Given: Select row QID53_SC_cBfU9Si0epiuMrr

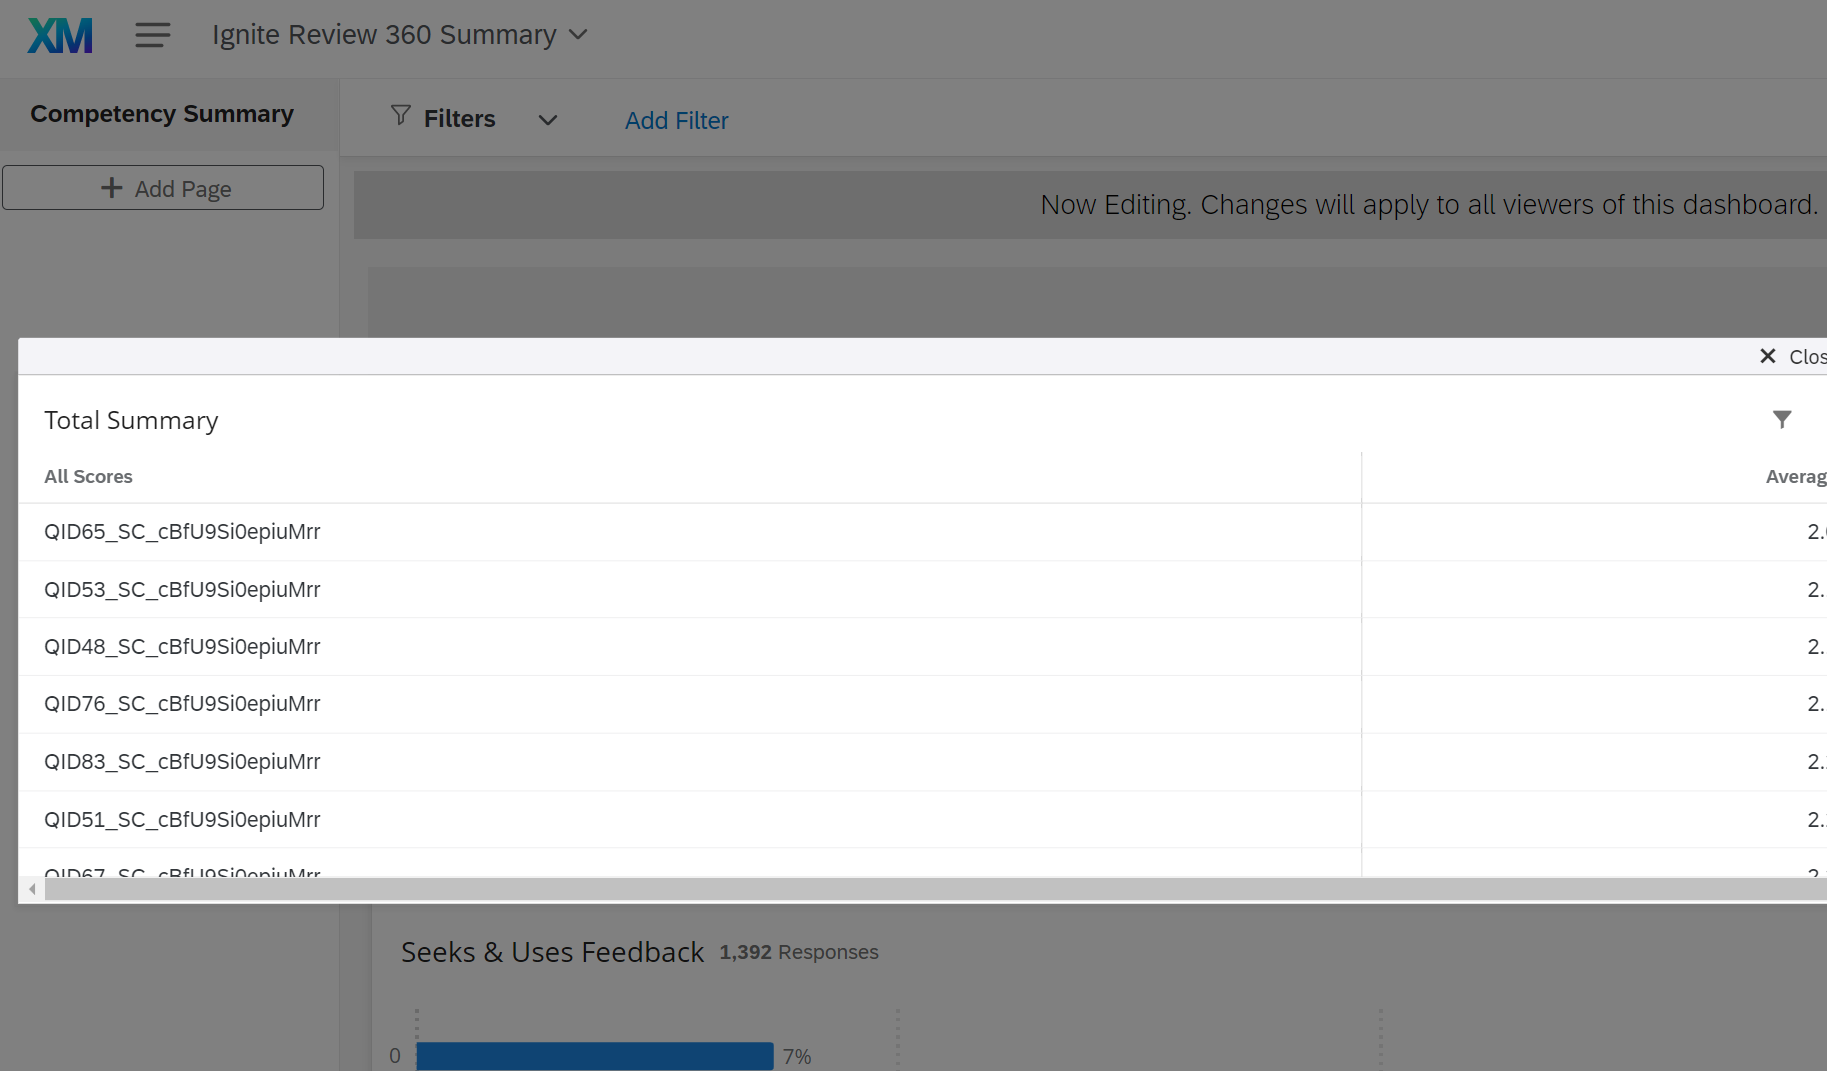Looking at the screenshot, I should tap(922, 590).
